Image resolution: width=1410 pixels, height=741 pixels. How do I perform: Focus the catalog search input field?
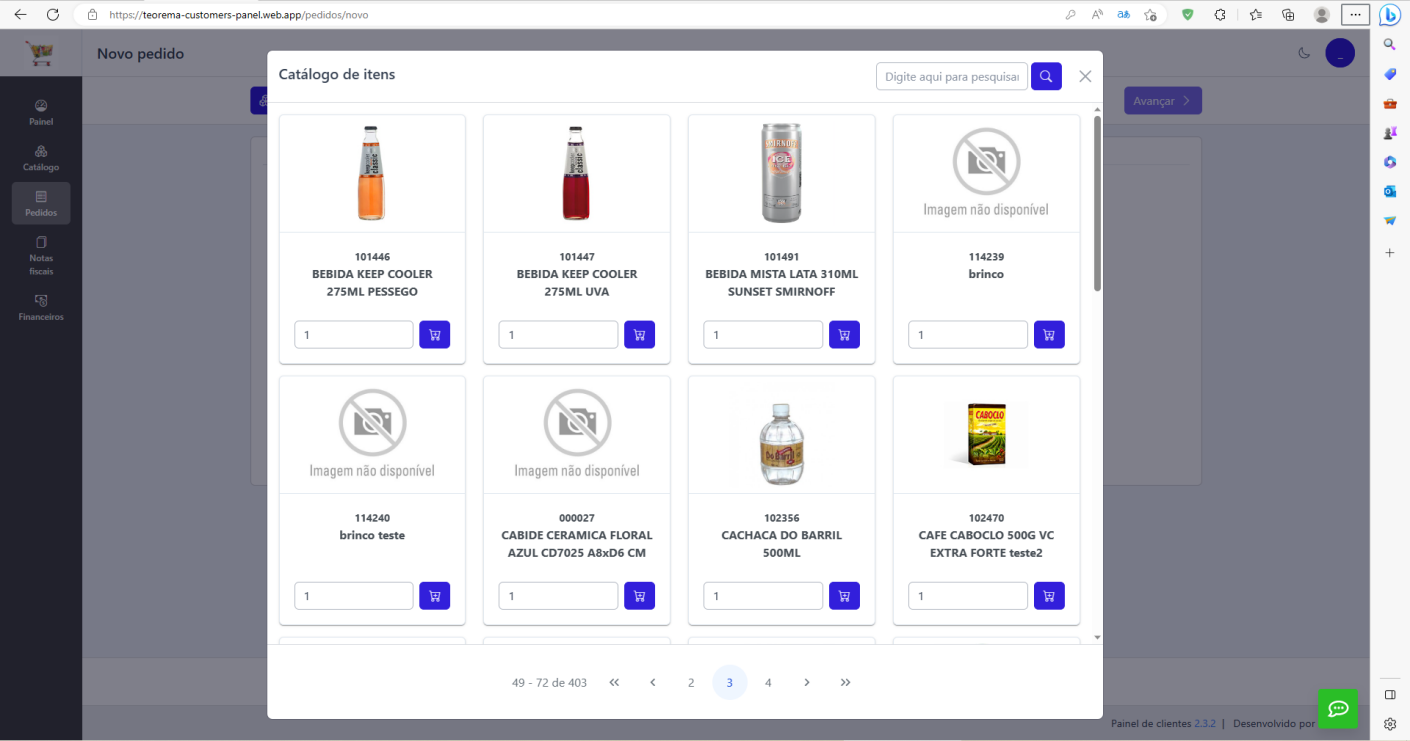point(952,76)
